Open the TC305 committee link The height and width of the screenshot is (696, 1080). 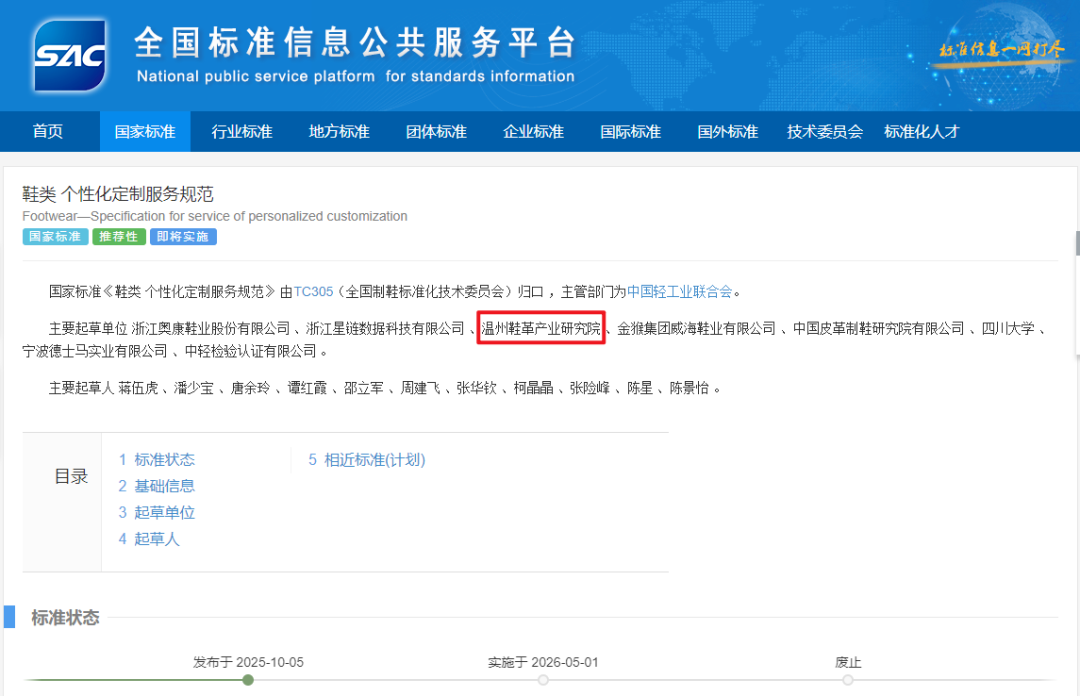coord(316,291)
